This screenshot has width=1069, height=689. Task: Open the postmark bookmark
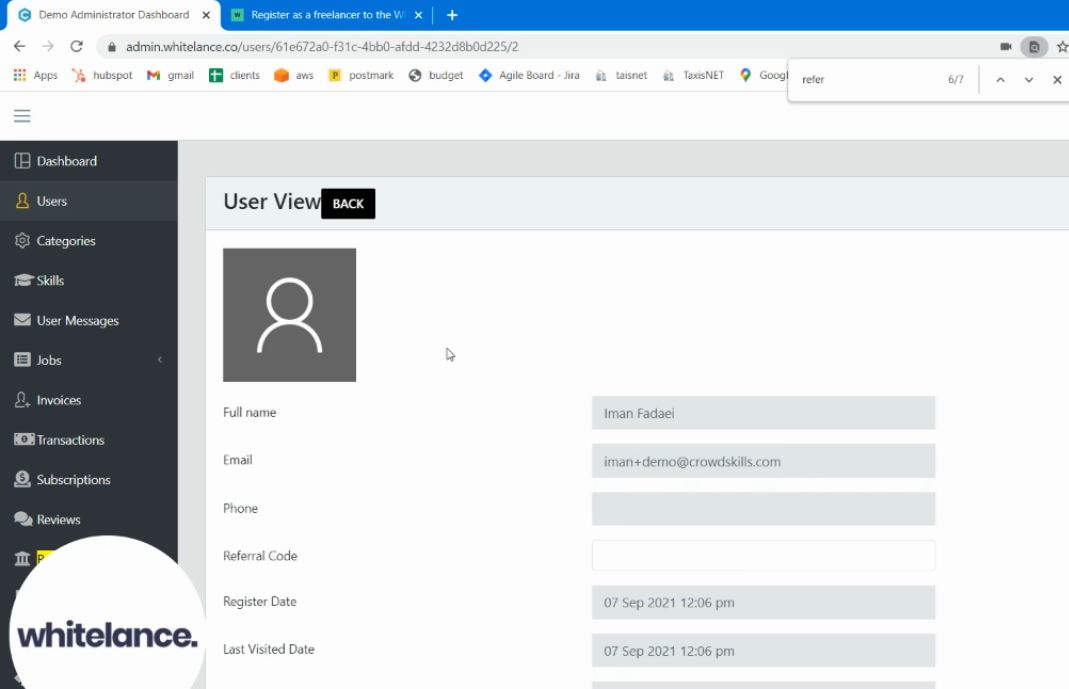(x=361, y=75)
